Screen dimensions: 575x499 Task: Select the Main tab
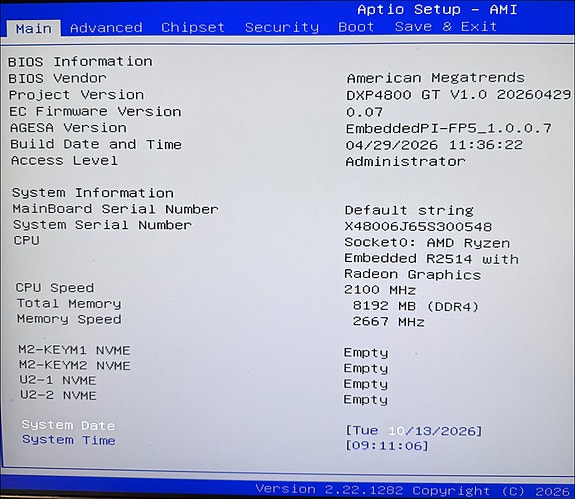pos(34,29)
